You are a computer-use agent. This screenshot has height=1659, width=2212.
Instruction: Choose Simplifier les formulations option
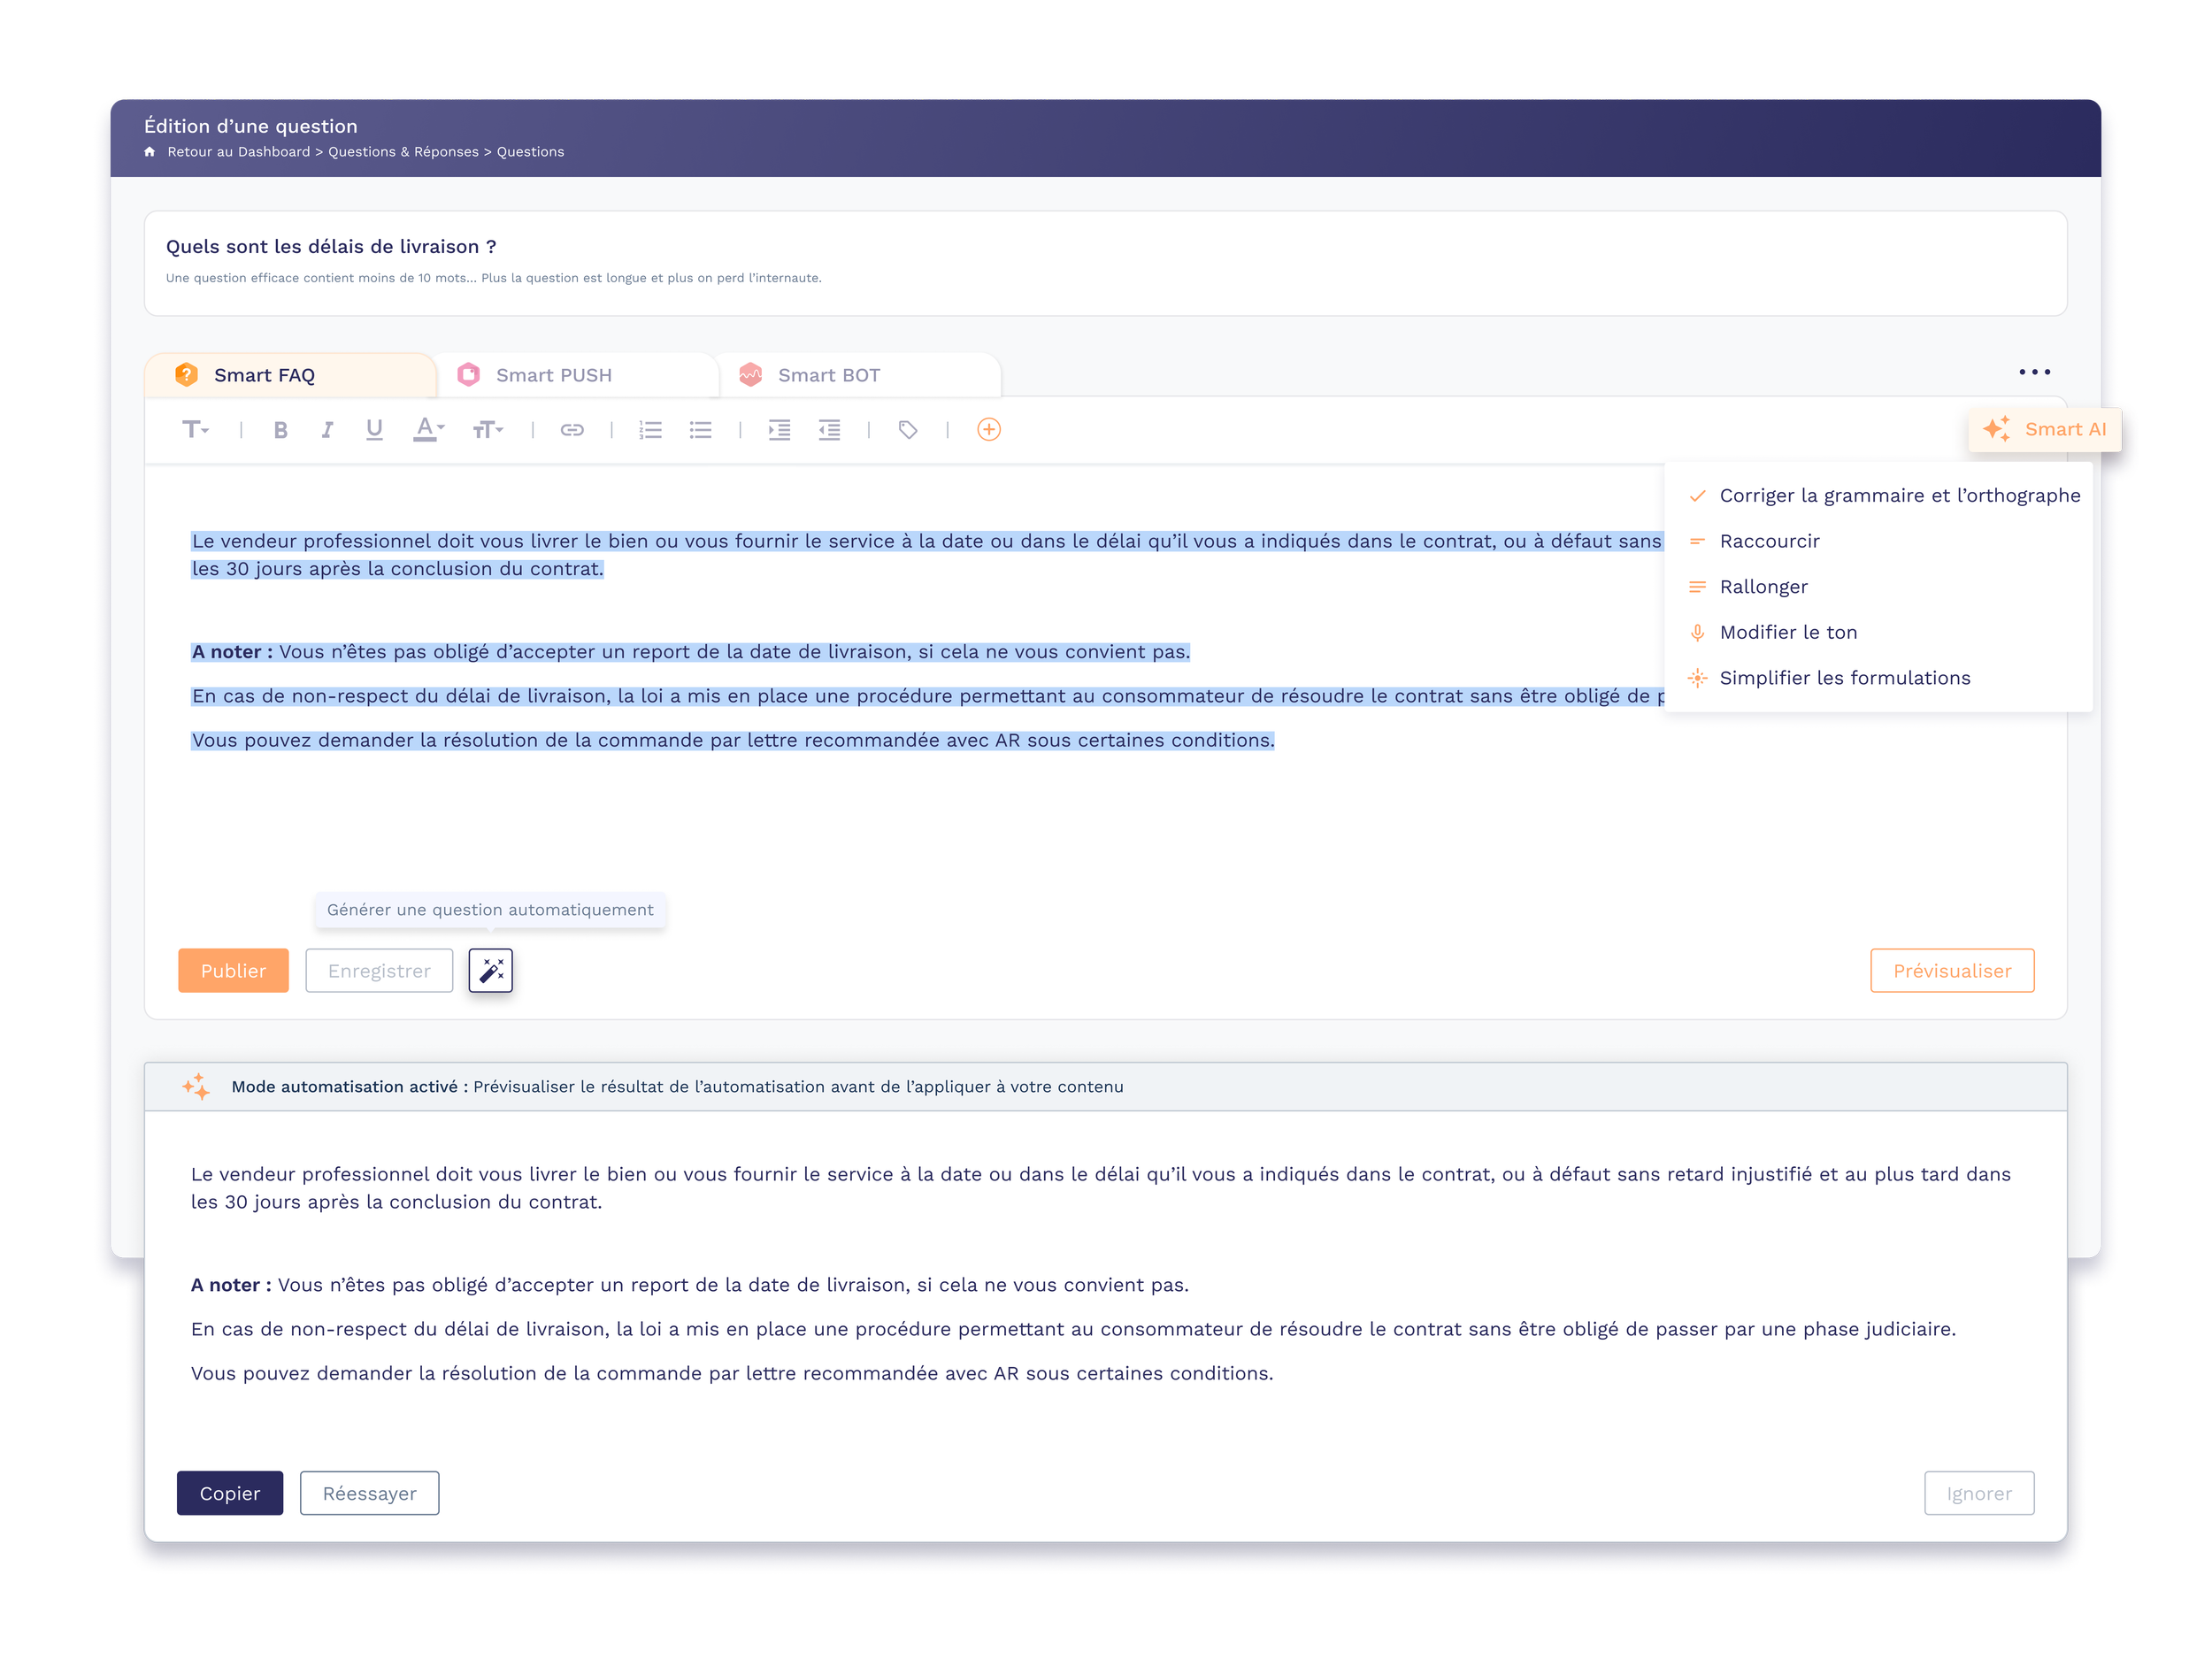(x=1843, y=678)
